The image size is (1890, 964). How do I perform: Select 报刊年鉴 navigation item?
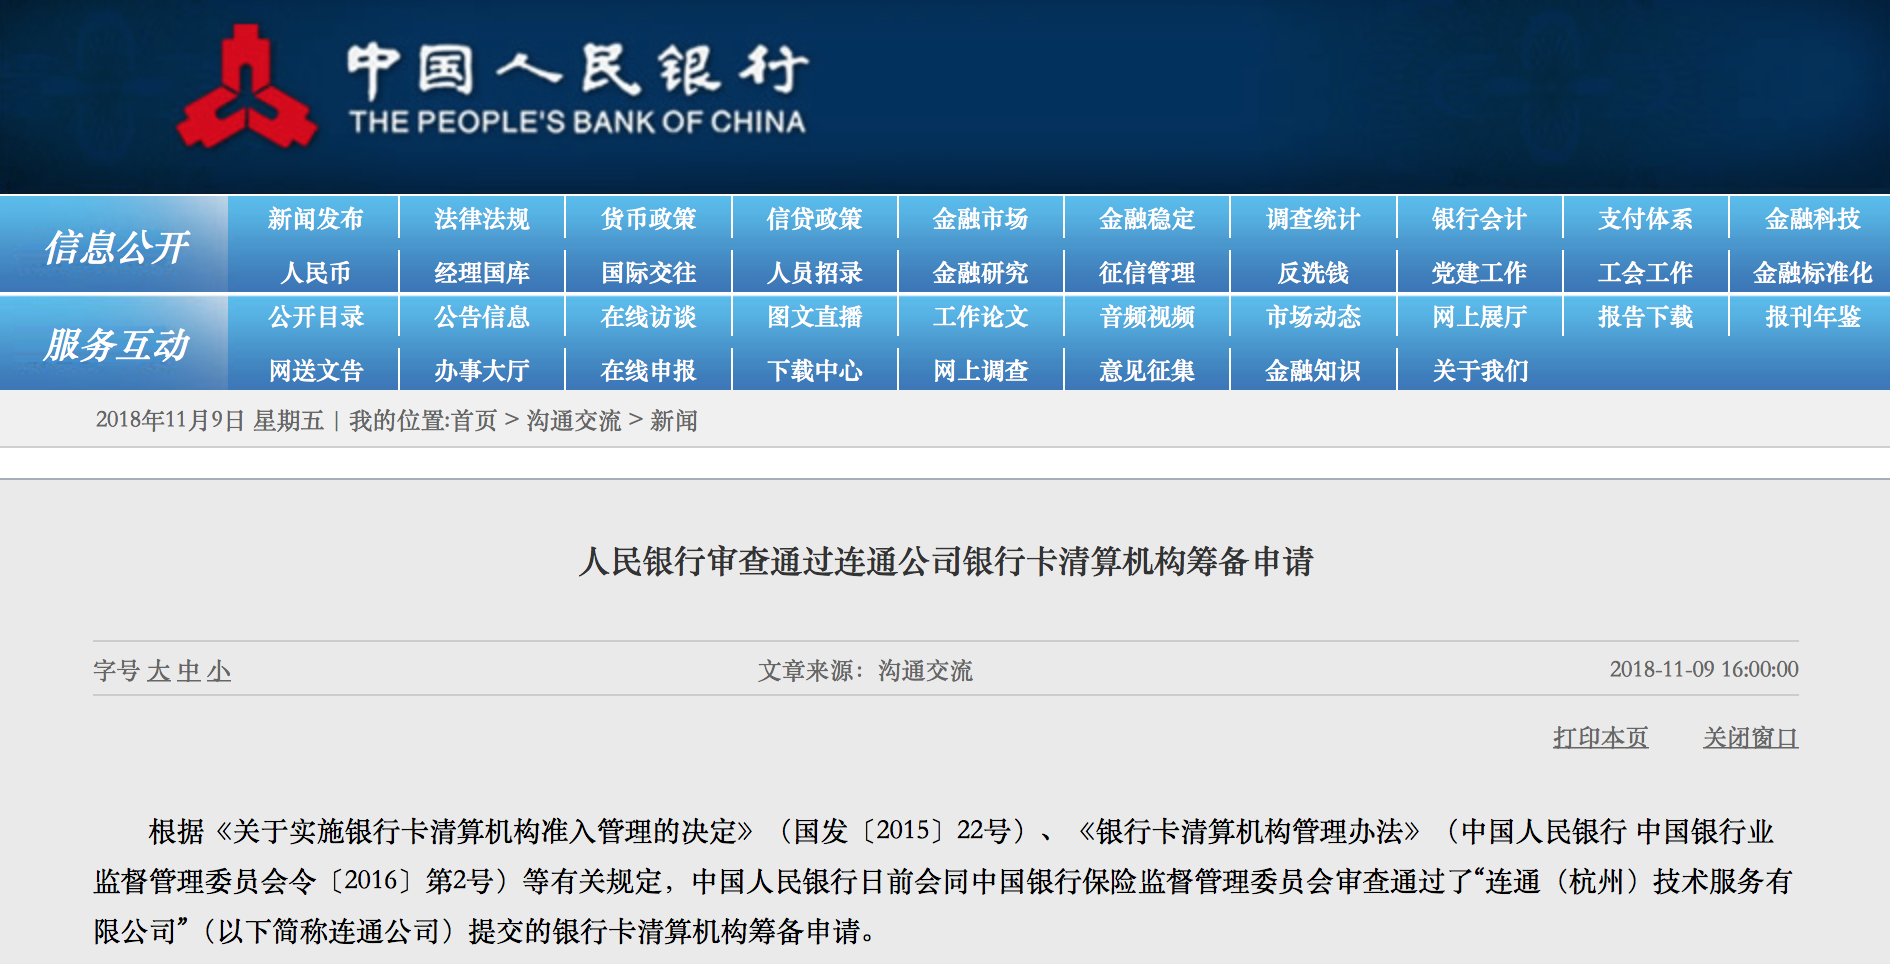coord(1812,317)
